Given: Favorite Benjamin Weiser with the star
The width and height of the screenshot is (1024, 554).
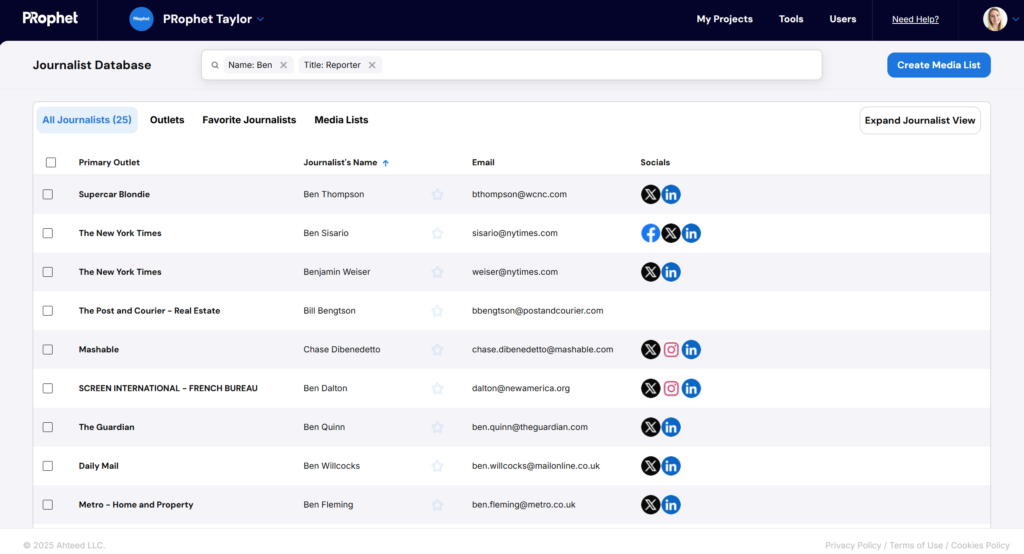Looking at the screenshot, I should click(x=437, y=272).
